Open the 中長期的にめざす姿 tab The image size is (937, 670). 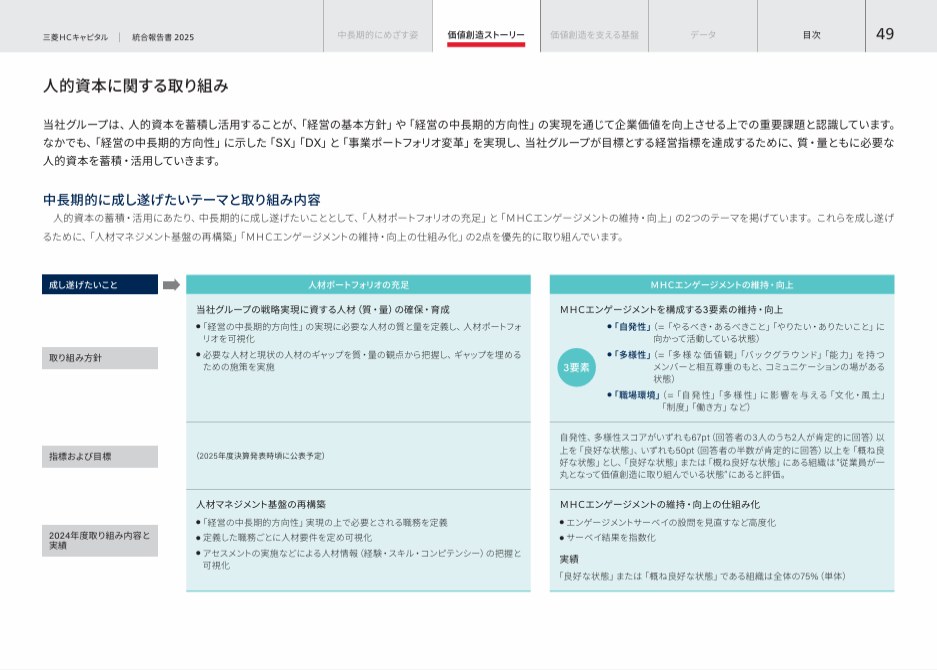point(378,35)
